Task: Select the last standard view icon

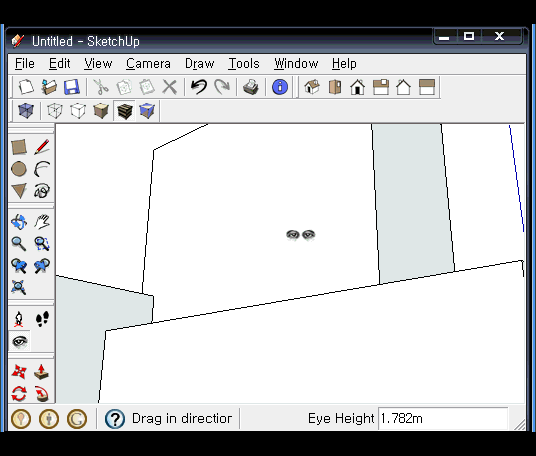Action: pyautogui.click(x=427, y=87)
